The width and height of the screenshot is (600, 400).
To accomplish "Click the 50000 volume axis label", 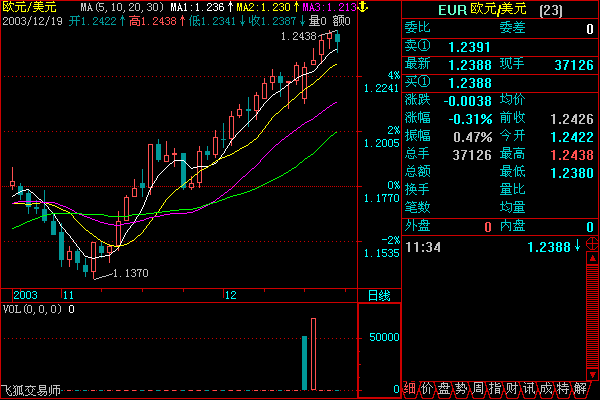I will point(384,337).
